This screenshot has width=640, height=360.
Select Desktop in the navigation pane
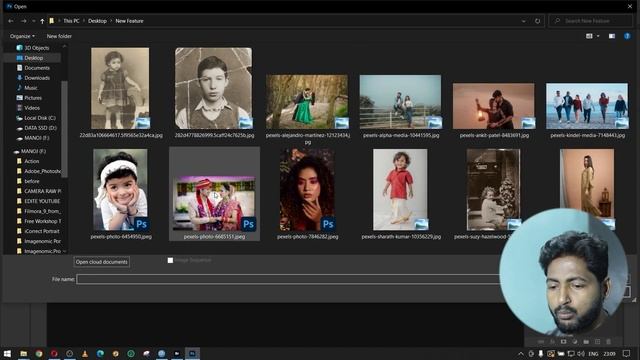point(32,58)
